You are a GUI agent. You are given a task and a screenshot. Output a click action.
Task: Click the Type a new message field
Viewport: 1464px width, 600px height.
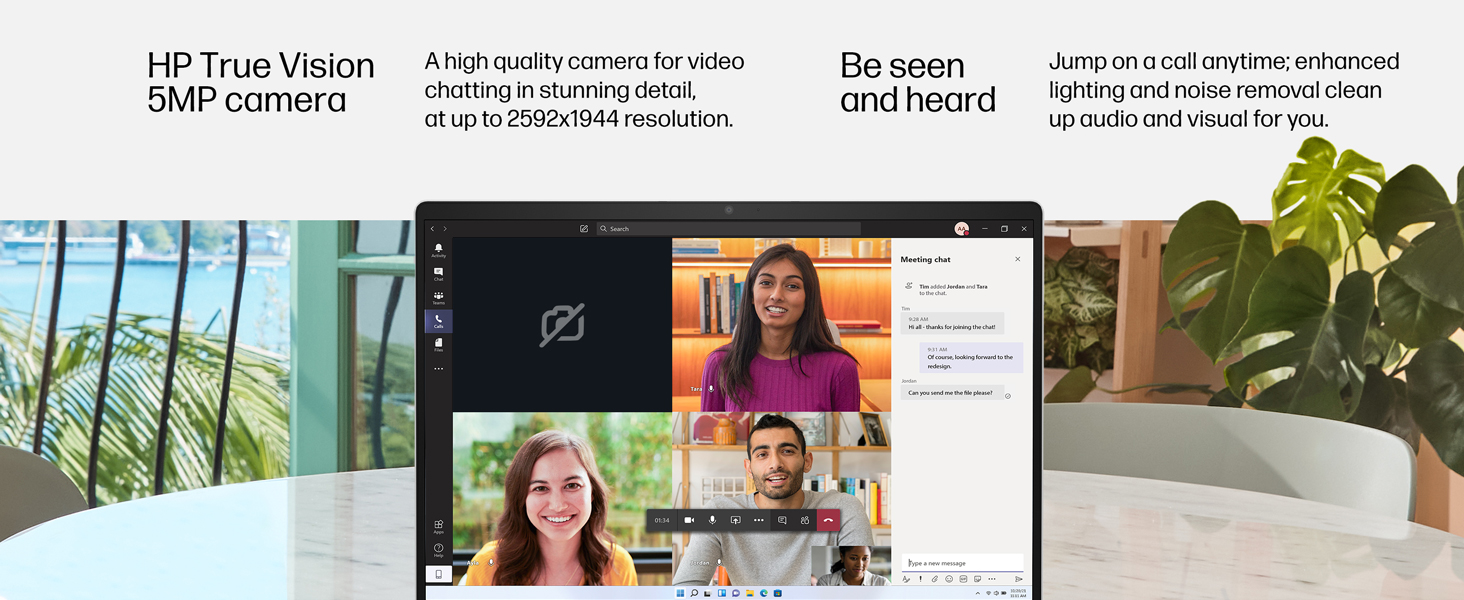coord(962,563)
